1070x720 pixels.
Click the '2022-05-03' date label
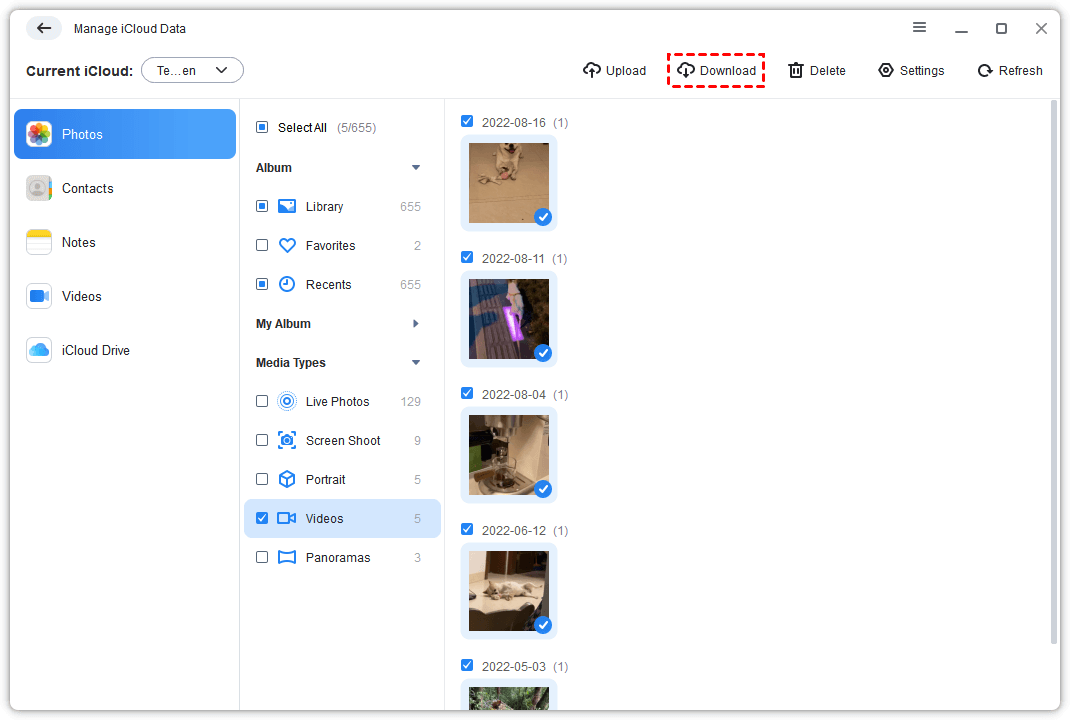click(x=514, y=666)
